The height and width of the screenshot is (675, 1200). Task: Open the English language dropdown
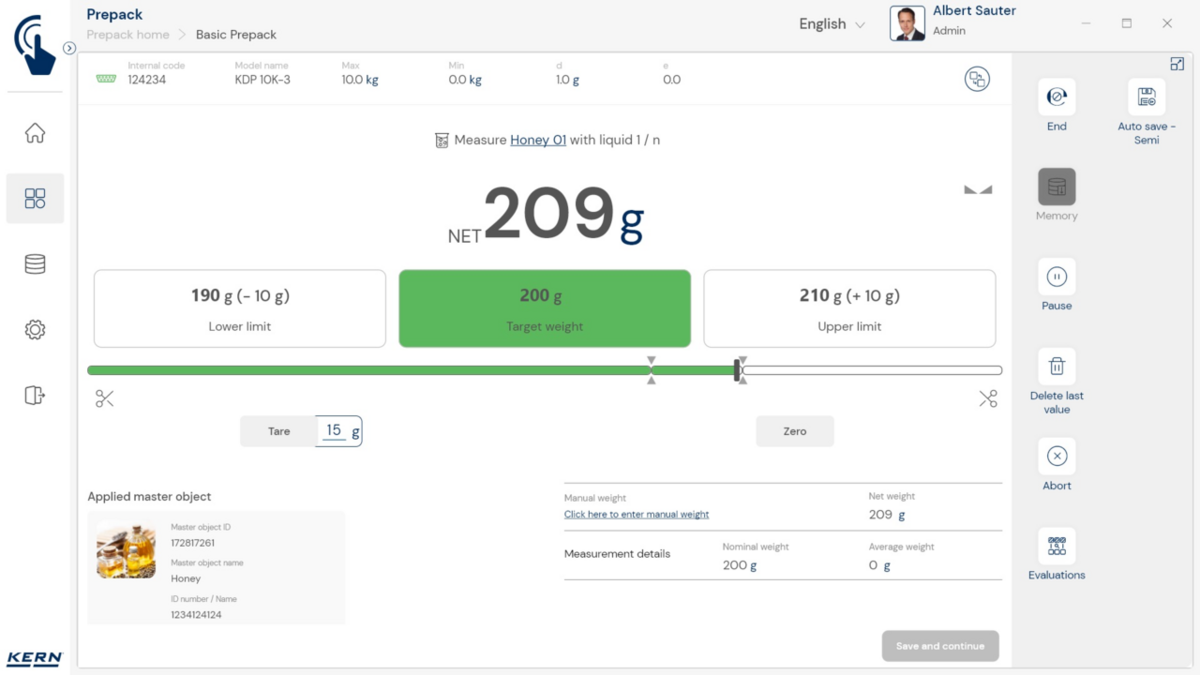832,24
